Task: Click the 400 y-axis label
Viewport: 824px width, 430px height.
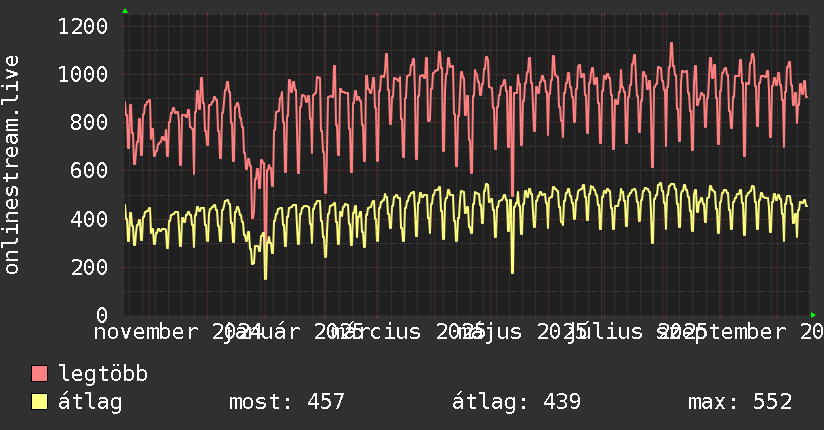Action: coord(89,219)
